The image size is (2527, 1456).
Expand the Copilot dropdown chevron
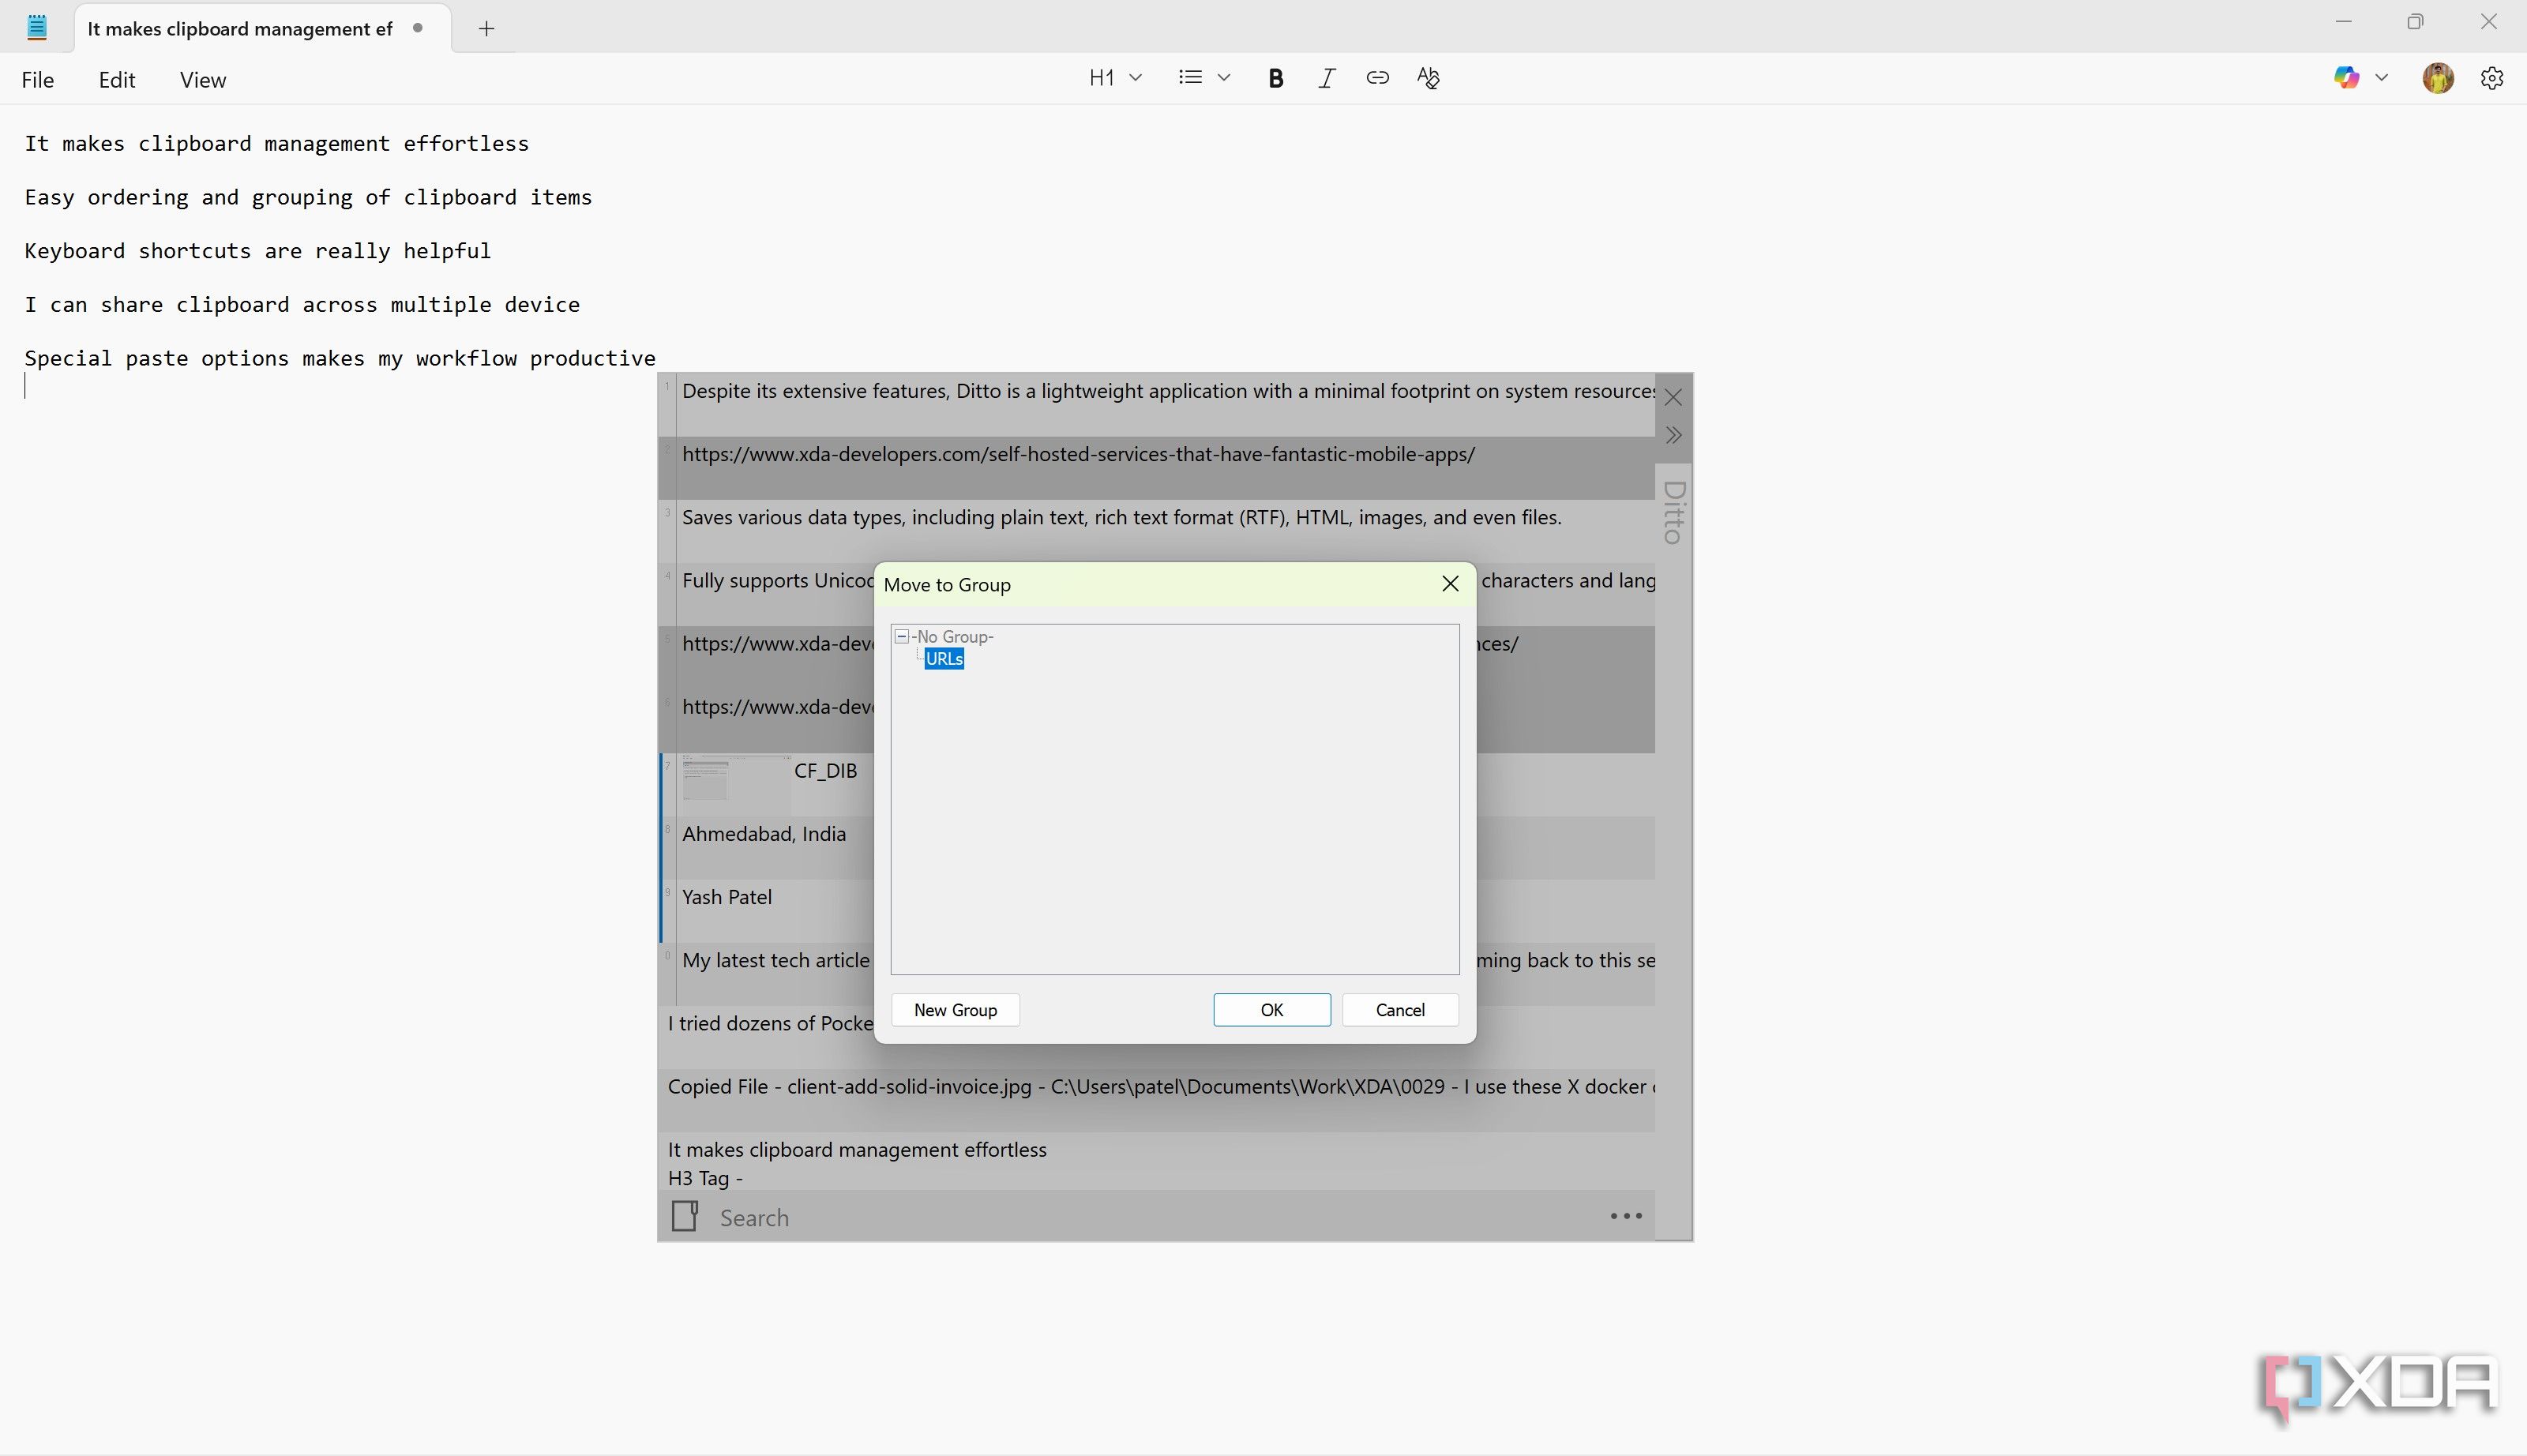pos(2381,78)
